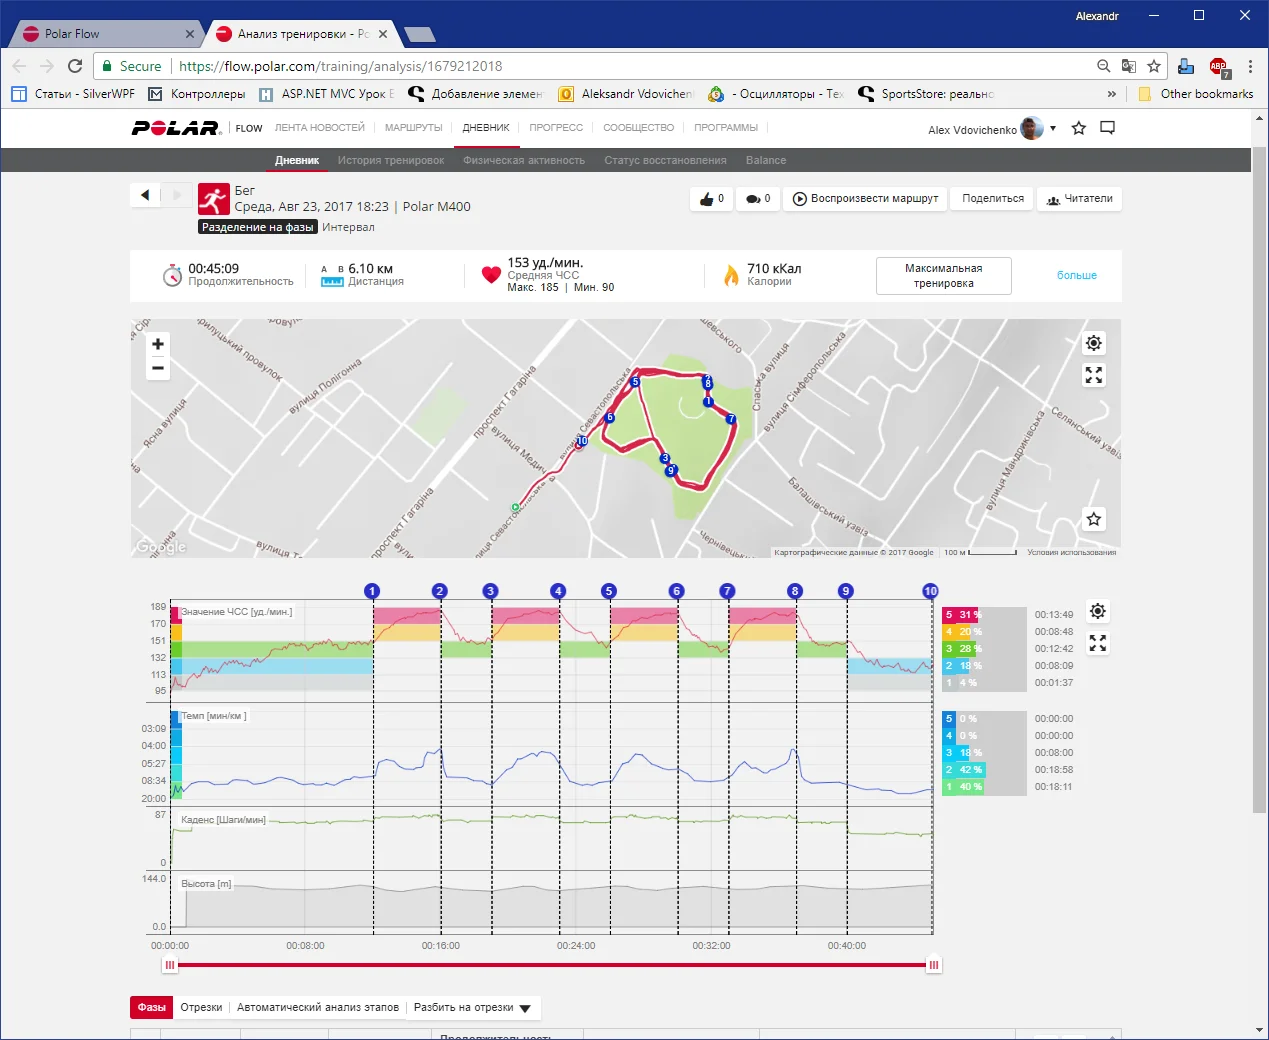Open chart settings gear icon
The width and height of the screenshot is (1269, 1040).
[1098, 611]
